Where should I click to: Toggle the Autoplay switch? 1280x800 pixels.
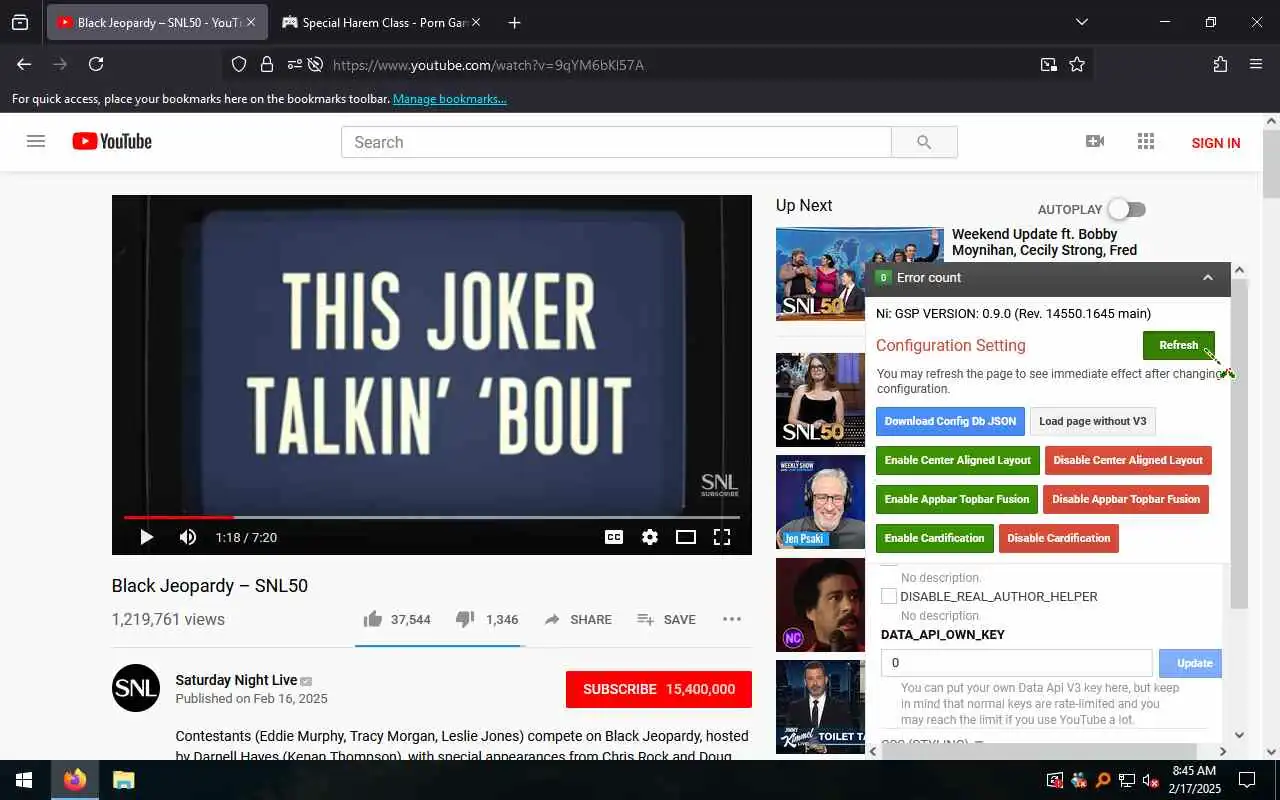(x=1126, y=209)
